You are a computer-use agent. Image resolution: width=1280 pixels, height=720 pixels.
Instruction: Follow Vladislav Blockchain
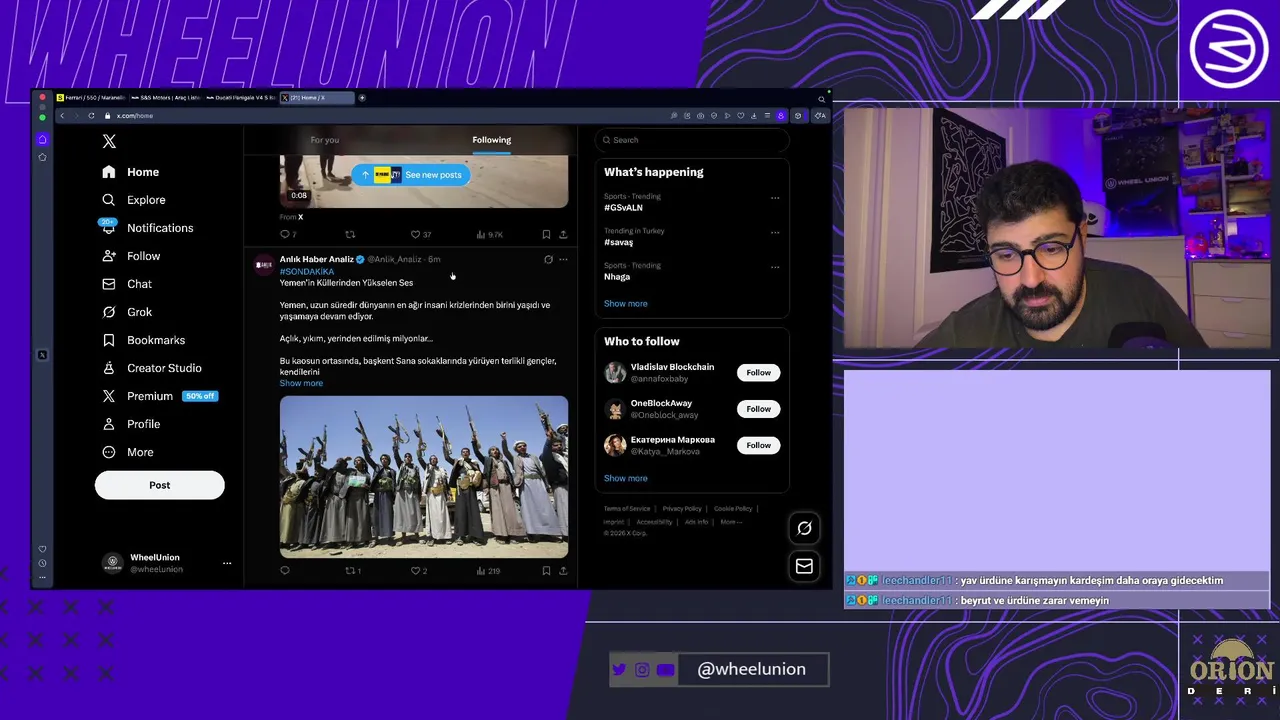[x=759, y=372]
